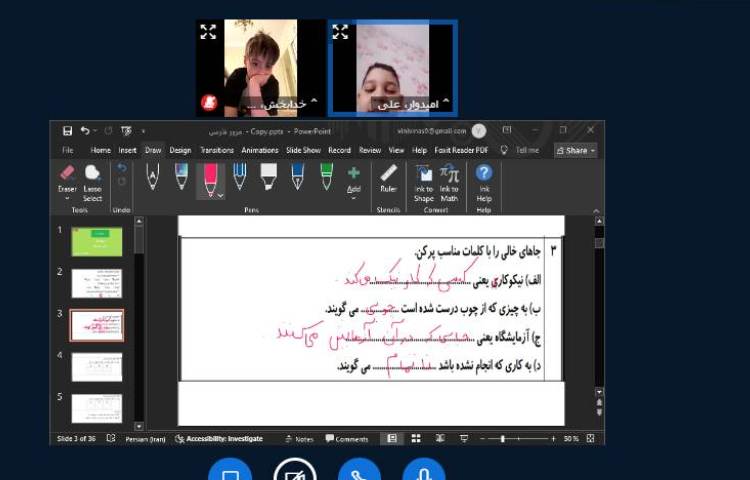Toggle the Notes pane
Image resolution: width=750 pixels, height=480 pixels.
pyautogui.click(x=299, y=439)
